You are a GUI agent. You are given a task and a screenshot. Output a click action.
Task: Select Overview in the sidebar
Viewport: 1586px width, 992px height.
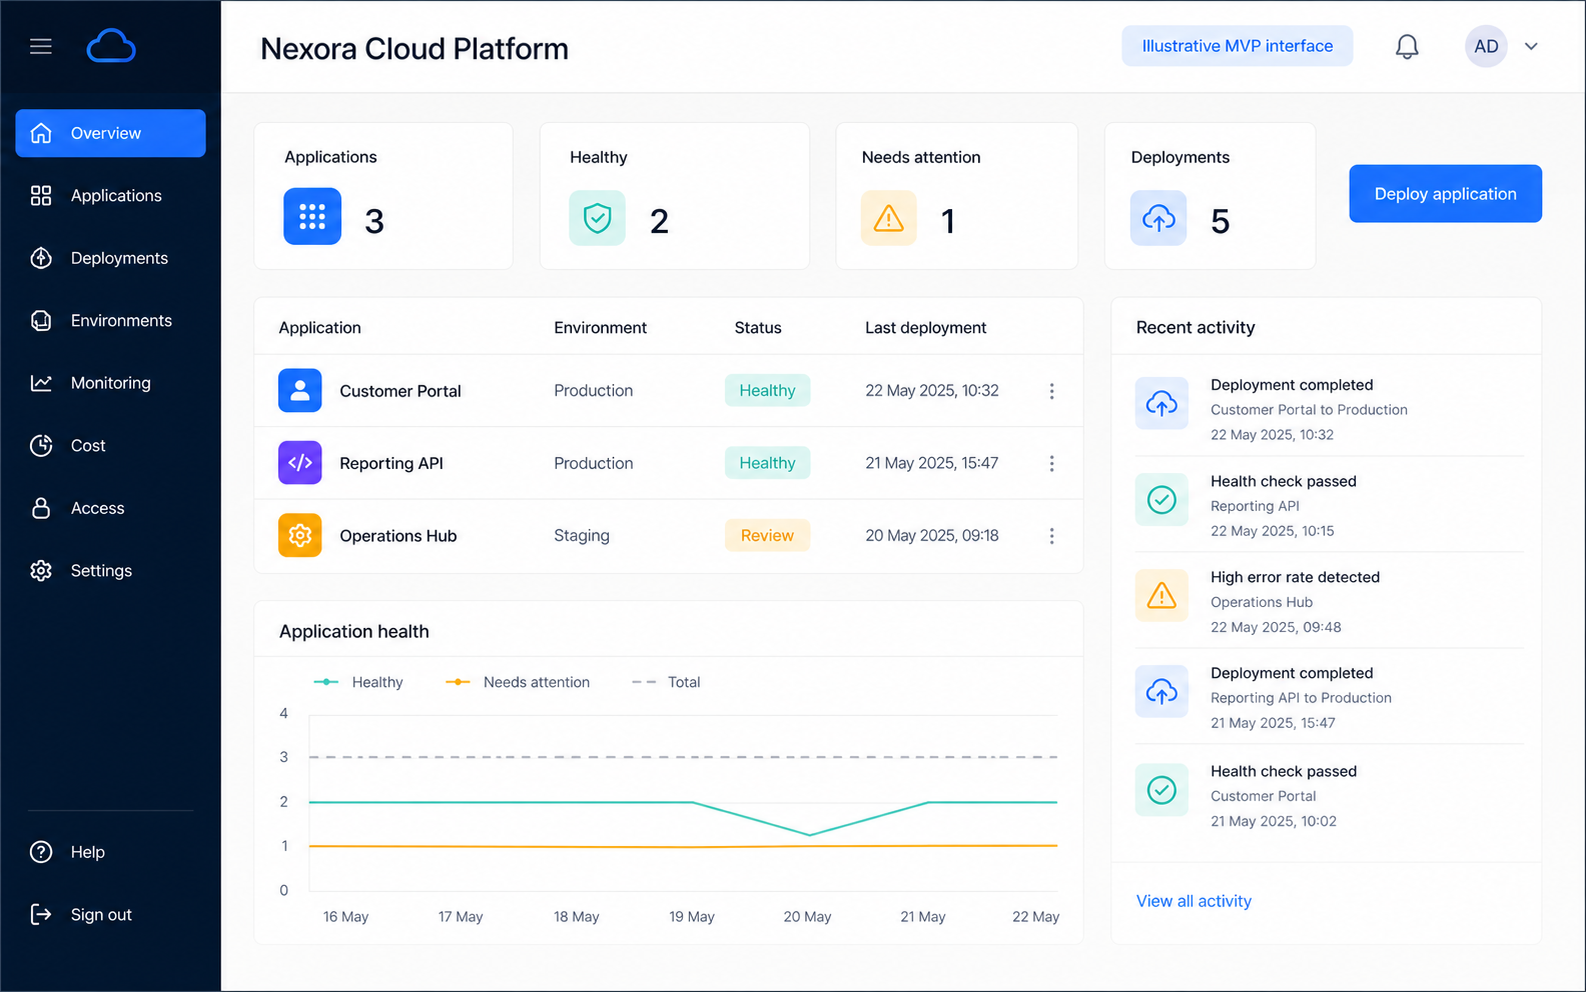point(111,133)
